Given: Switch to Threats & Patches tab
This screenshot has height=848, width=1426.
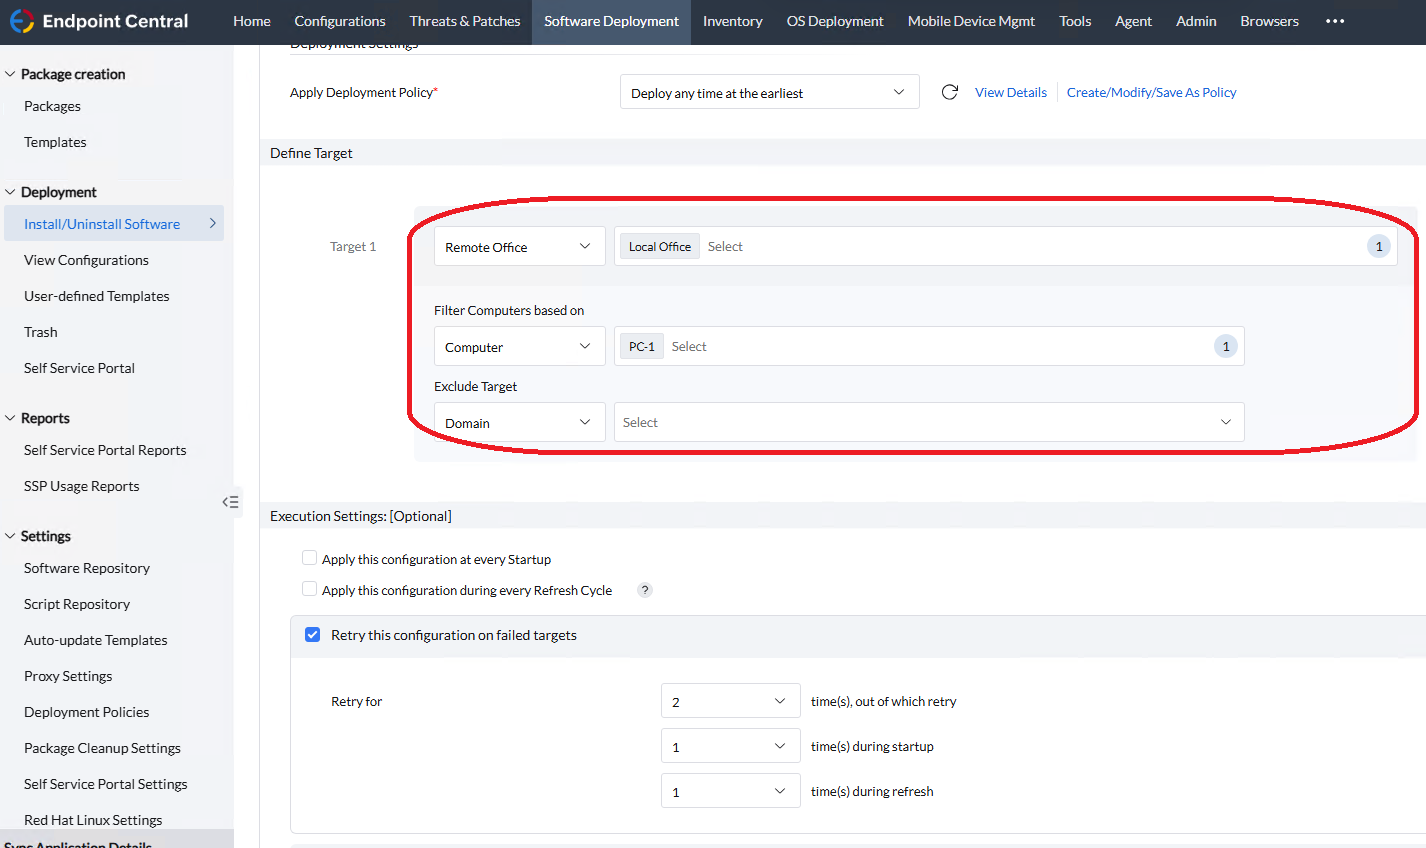Looking at the screenshot, I should pyautogui.click(x=464, y=21).
